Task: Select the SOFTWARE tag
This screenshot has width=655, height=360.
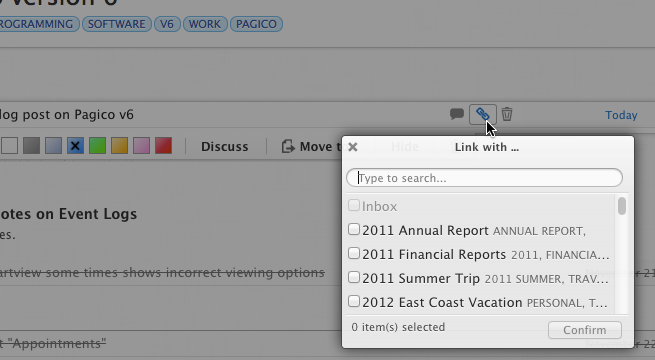Action: pyautogui.click(x=117, y=24)
